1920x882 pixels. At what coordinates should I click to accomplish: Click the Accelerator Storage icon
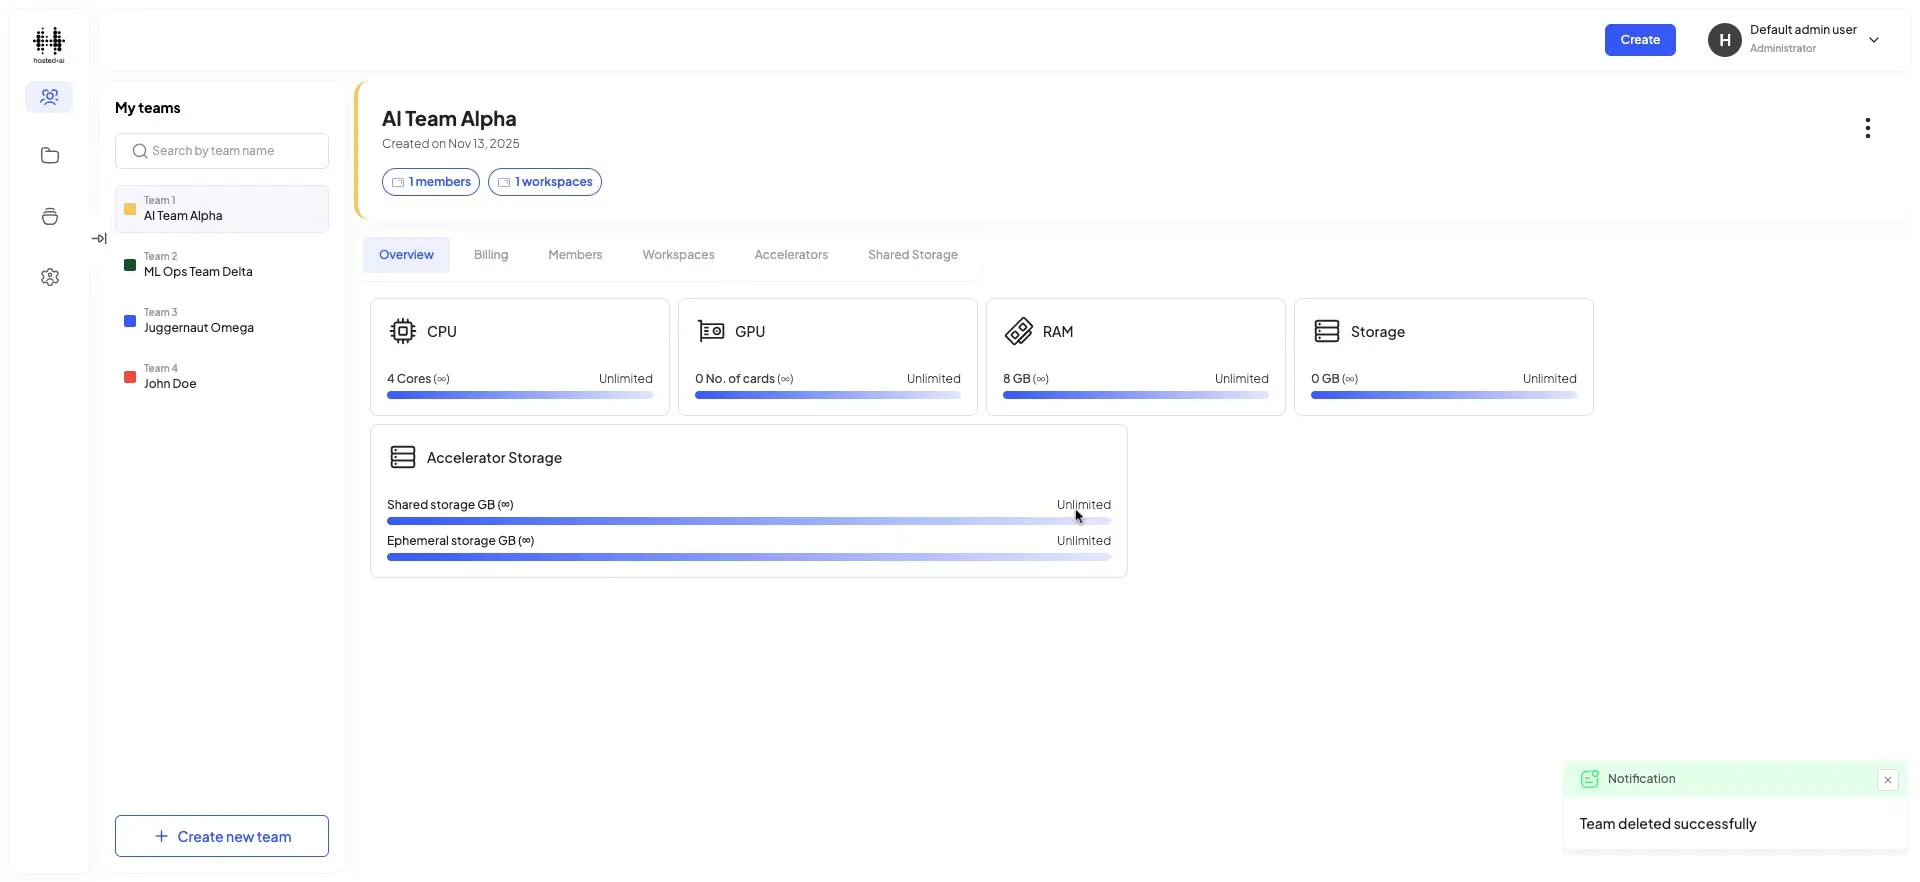pyautogui.click(x=403, y=457)
